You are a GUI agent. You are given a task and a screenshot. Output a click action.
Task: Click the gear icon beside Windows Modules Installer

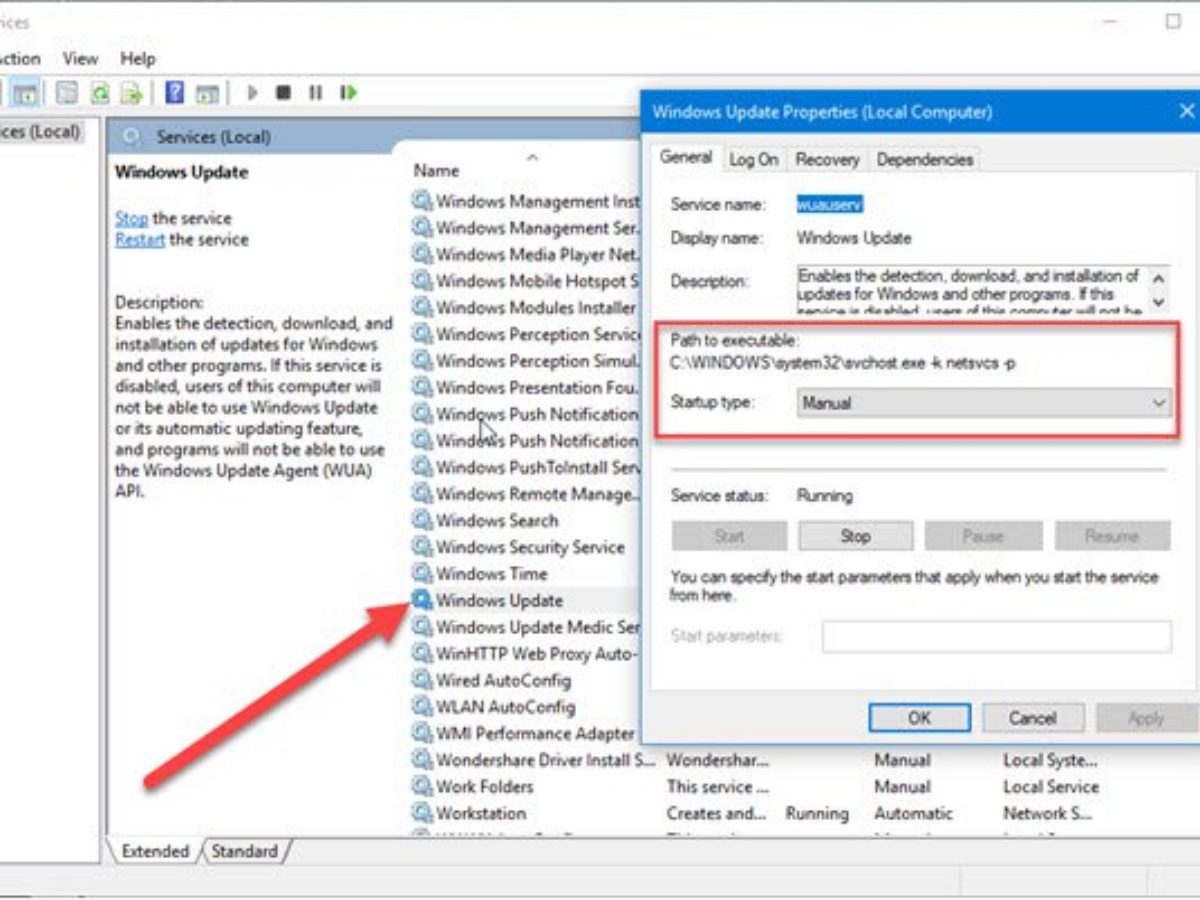click(422, 308)
